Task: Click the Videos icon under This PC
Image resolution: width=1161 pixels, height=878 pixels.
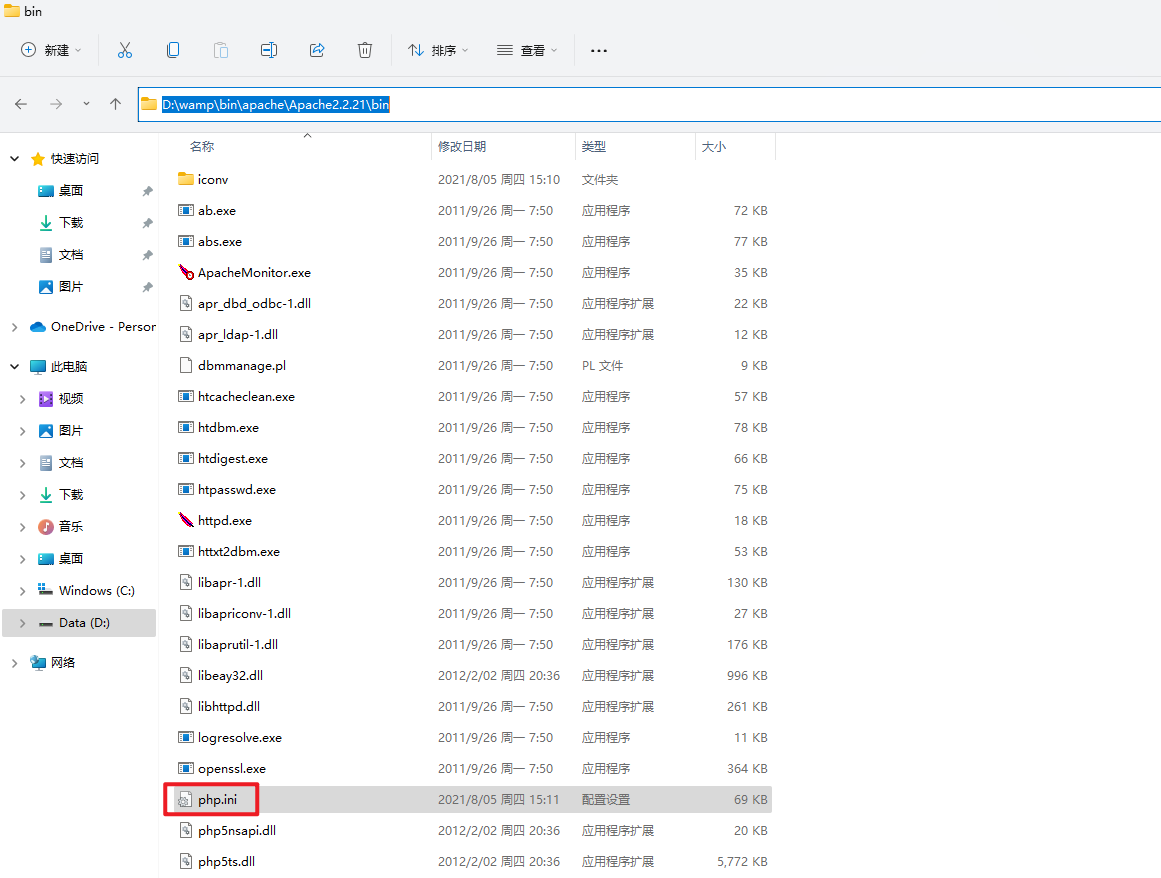Action: 46,398
